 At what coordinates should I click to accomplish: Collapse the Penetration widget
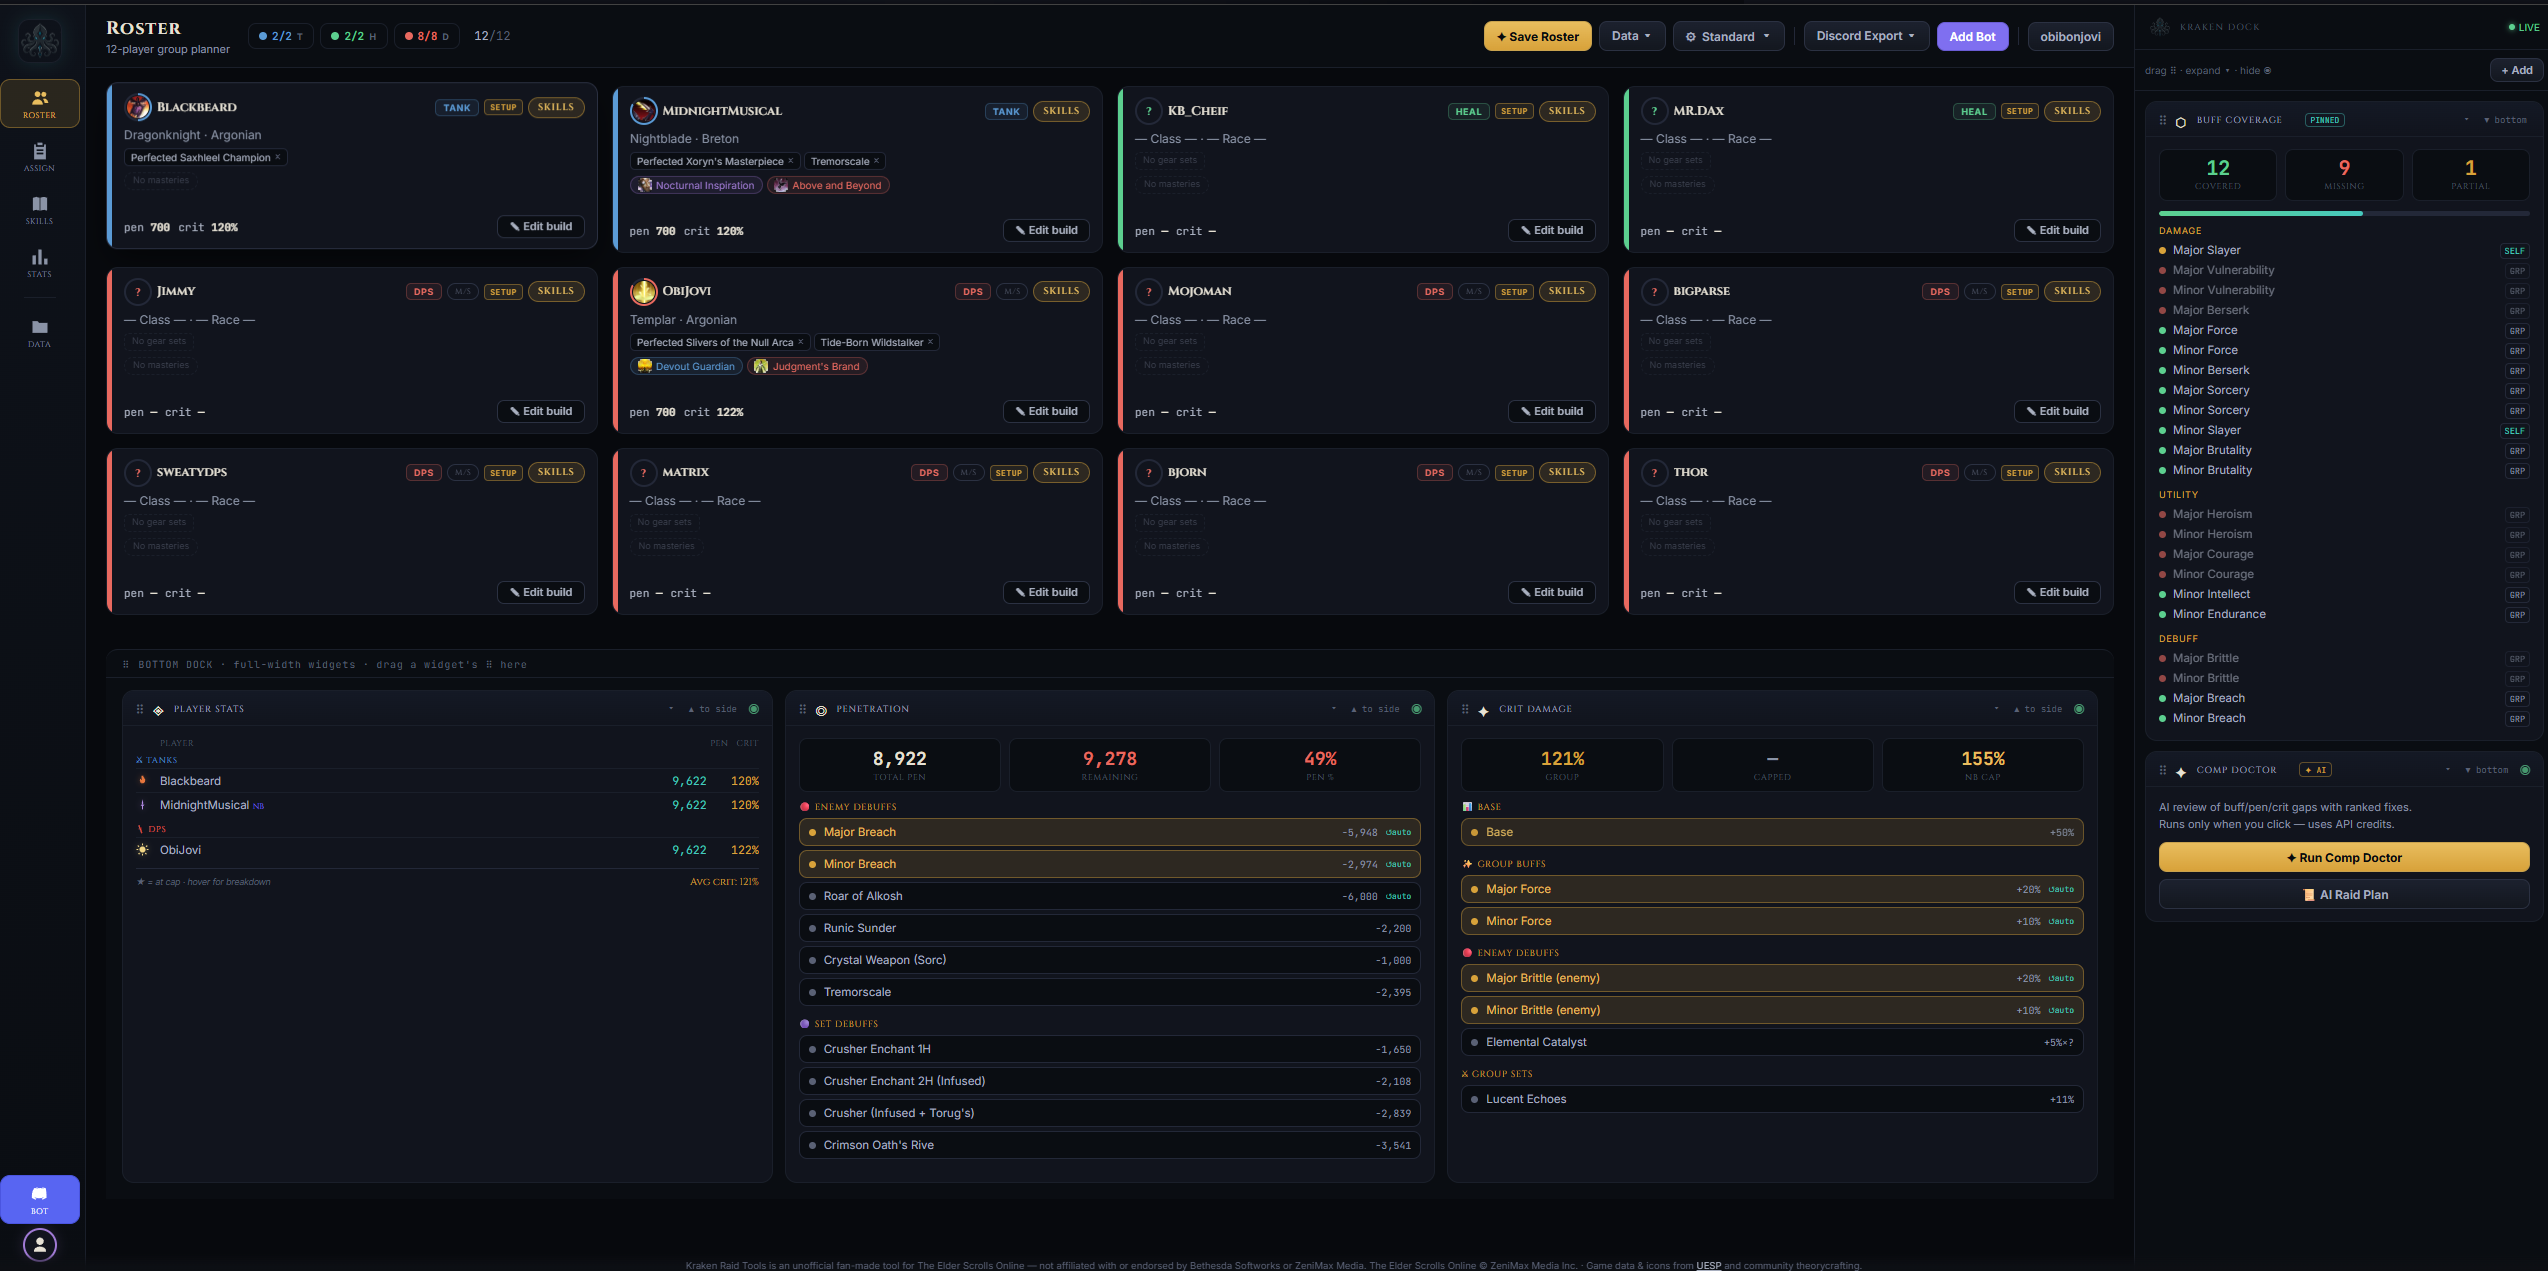tap(1334, 709)
